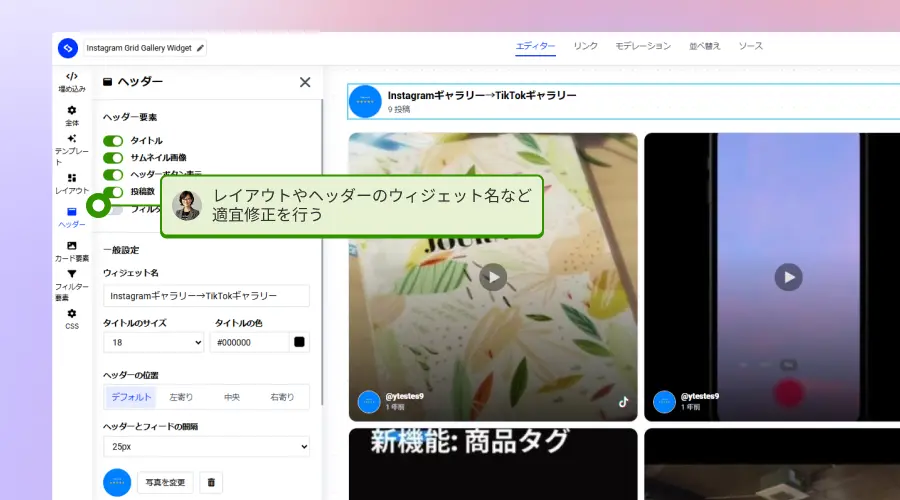The image size is (900, 500).
Task: Click the 9 投稿 post count text
Action: (x=398, y=109)
